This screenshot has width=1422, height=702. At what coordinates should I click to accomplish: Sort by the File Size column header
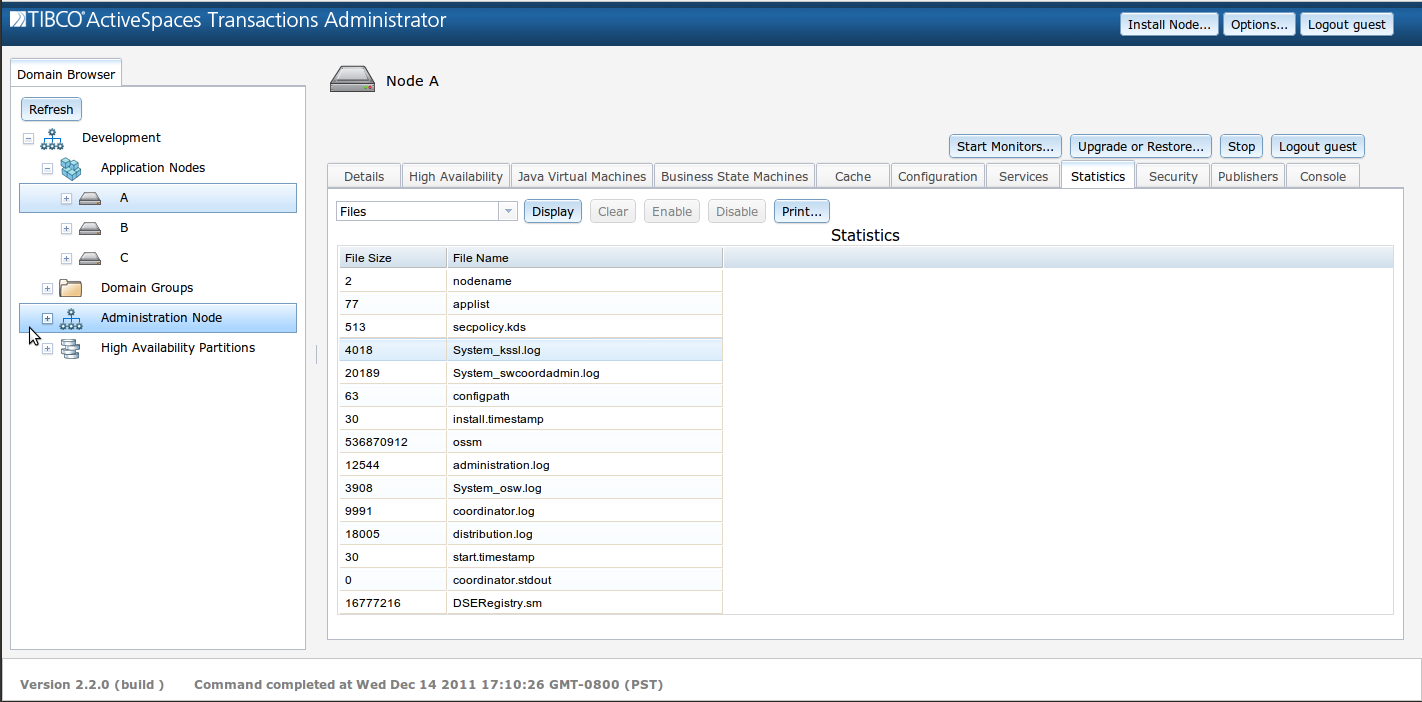[392, 258]
